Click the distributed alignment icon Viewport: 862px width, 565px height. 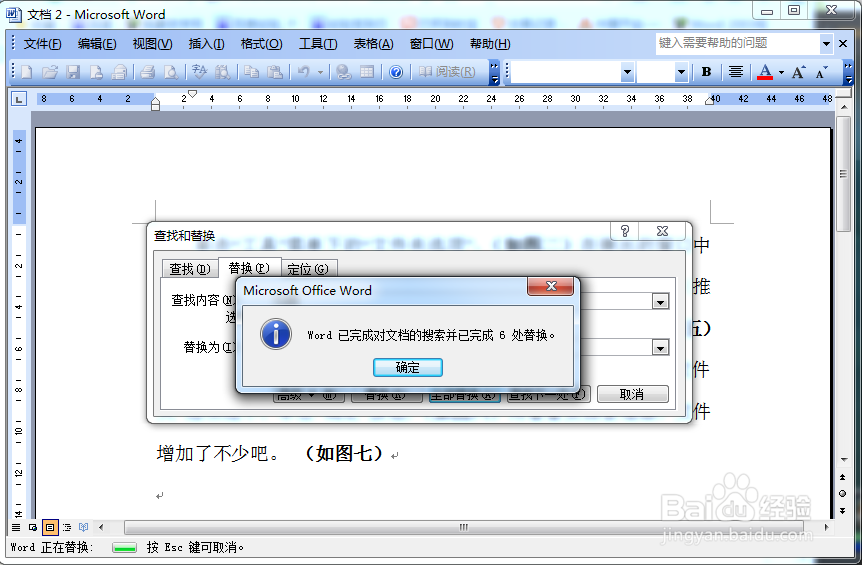(x=736, y=72)
